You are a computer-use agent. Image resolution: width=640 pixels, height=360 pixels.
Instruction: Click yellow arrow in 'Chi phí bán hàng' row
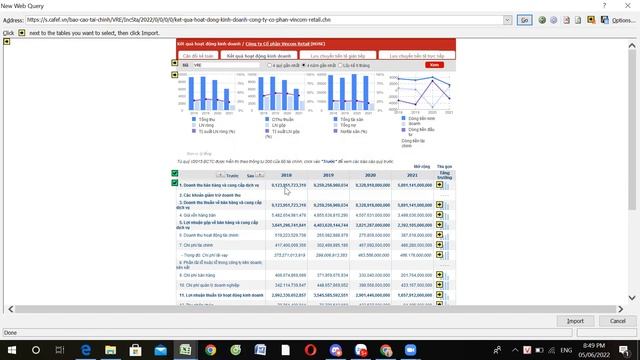pyautogui.click(x=439, y=275)
